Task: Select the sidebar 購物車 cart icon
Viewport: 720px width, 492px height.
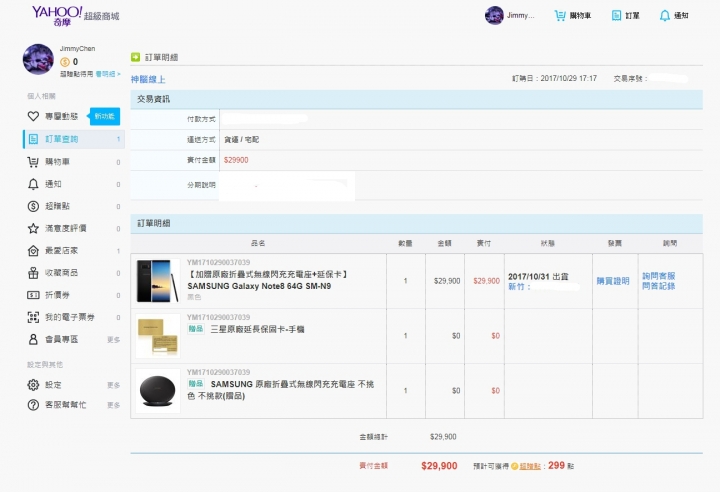Action: click(33, 162)
